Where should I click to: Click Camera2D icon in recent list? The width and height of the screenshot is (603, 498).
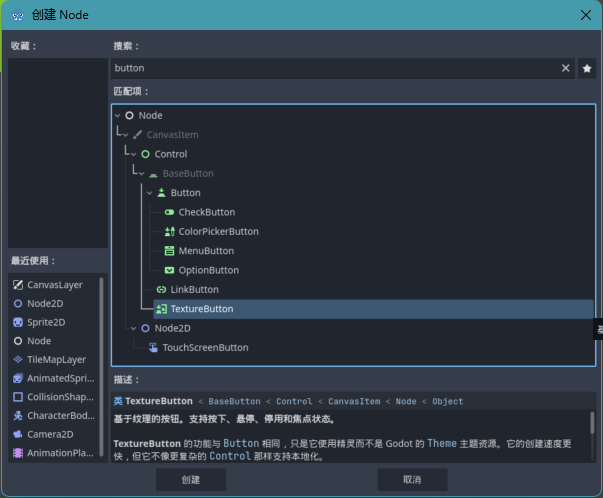(18, 434)
